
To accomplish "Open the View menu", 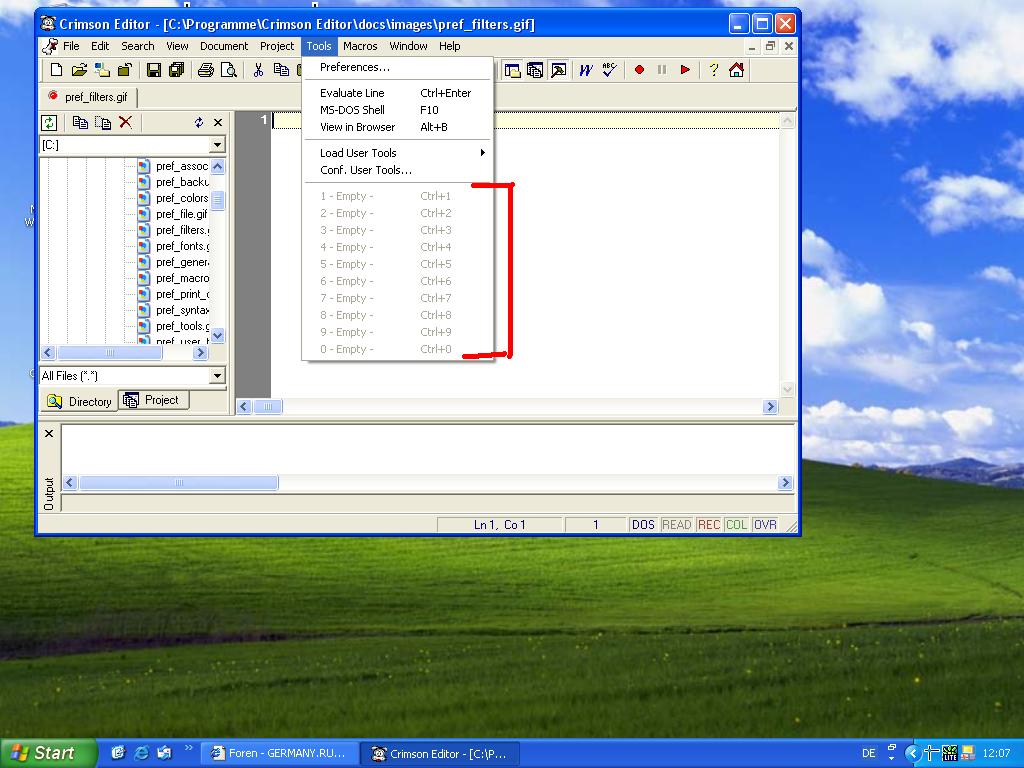I will pos(177,46).
